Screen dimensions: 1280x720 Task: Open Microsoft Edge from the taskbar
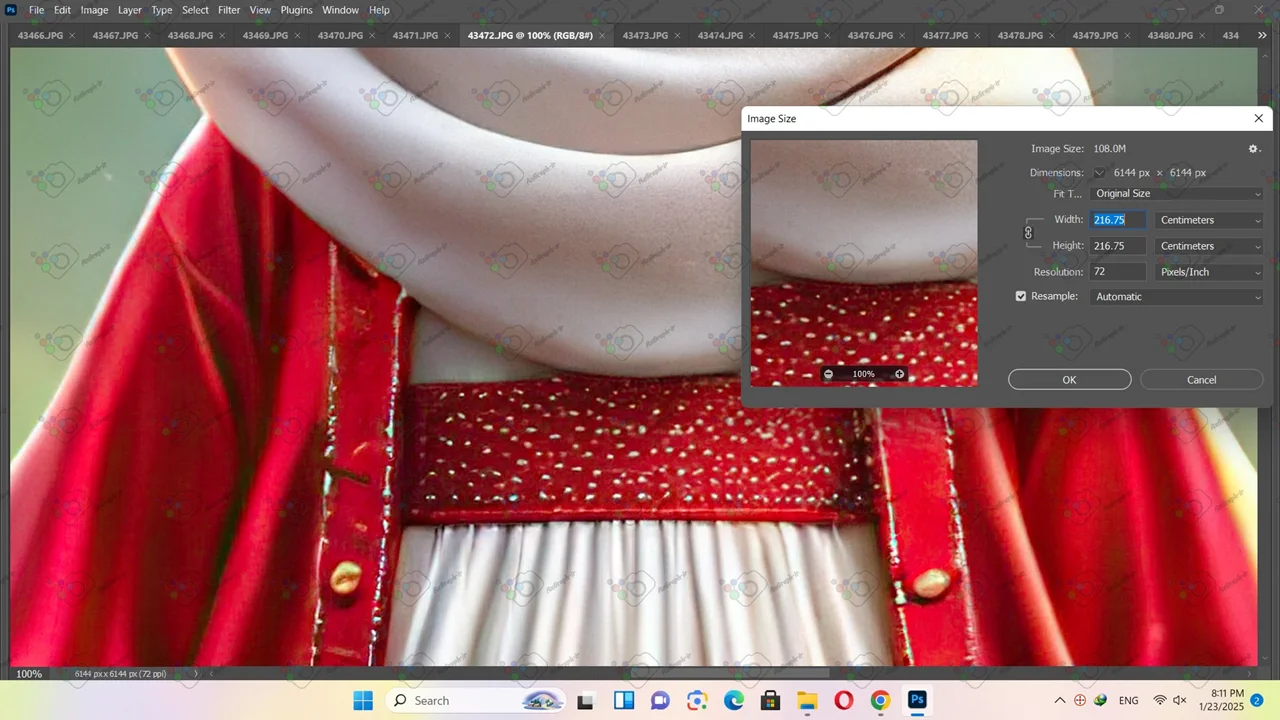coord(734,700)
